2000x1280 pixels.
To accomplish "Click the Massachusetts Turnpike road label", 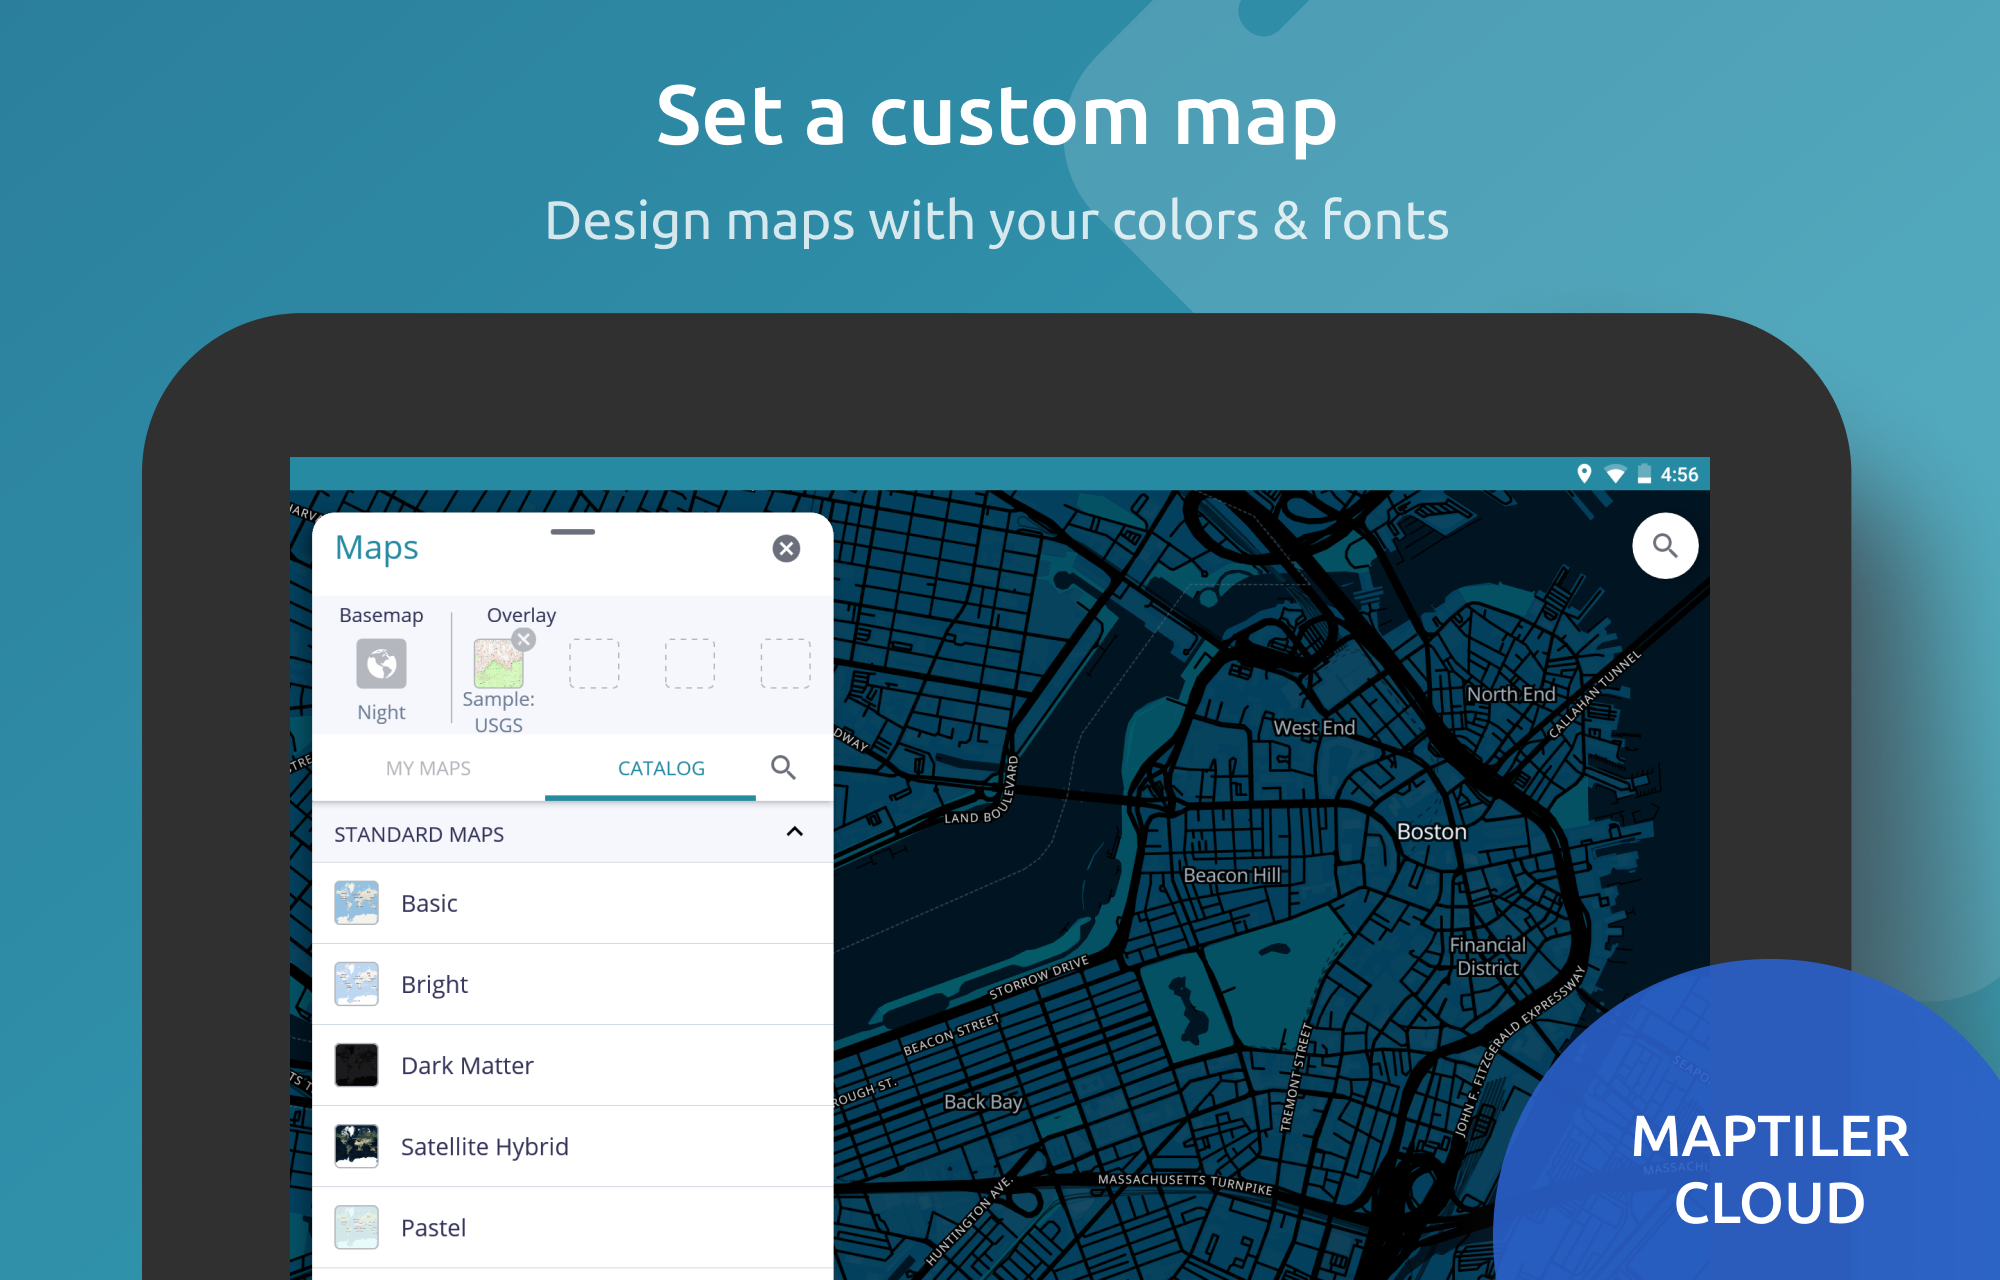I will 1185,1184.
